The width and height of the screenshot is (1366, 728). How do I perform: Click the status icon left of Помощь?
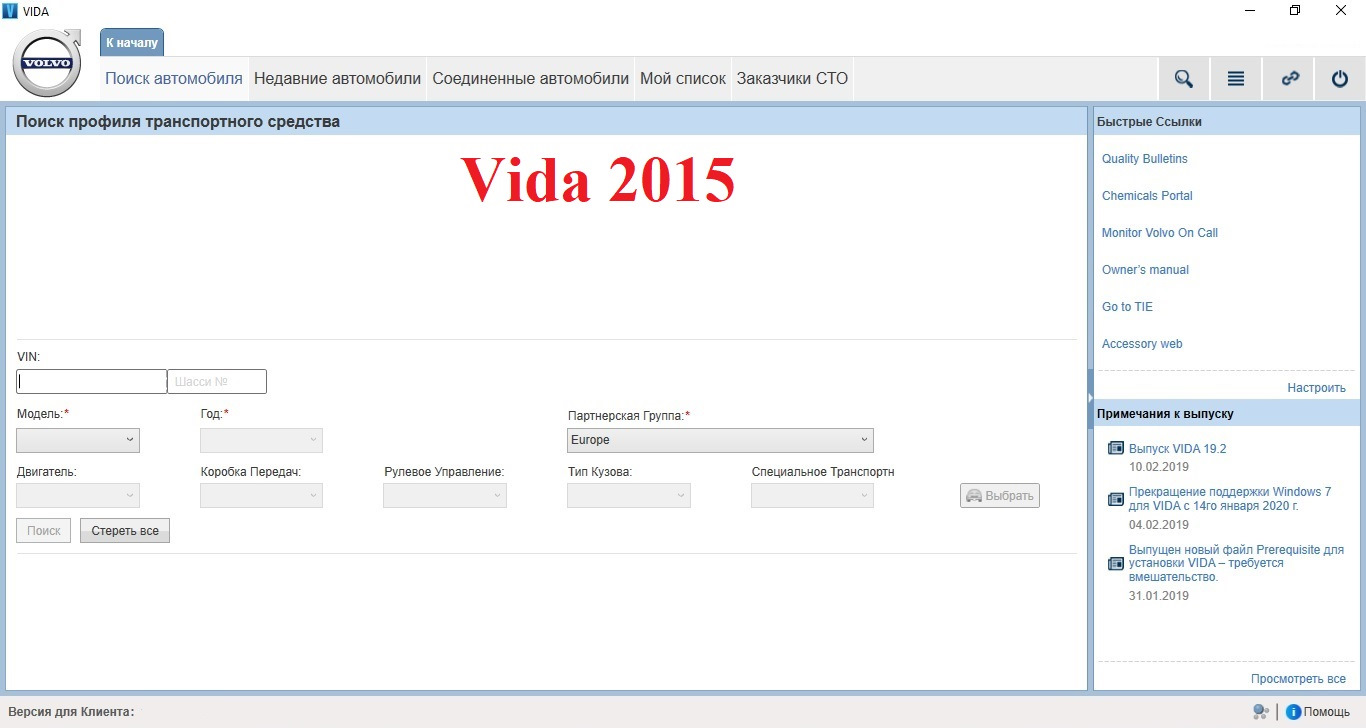tap(1261, 712)
